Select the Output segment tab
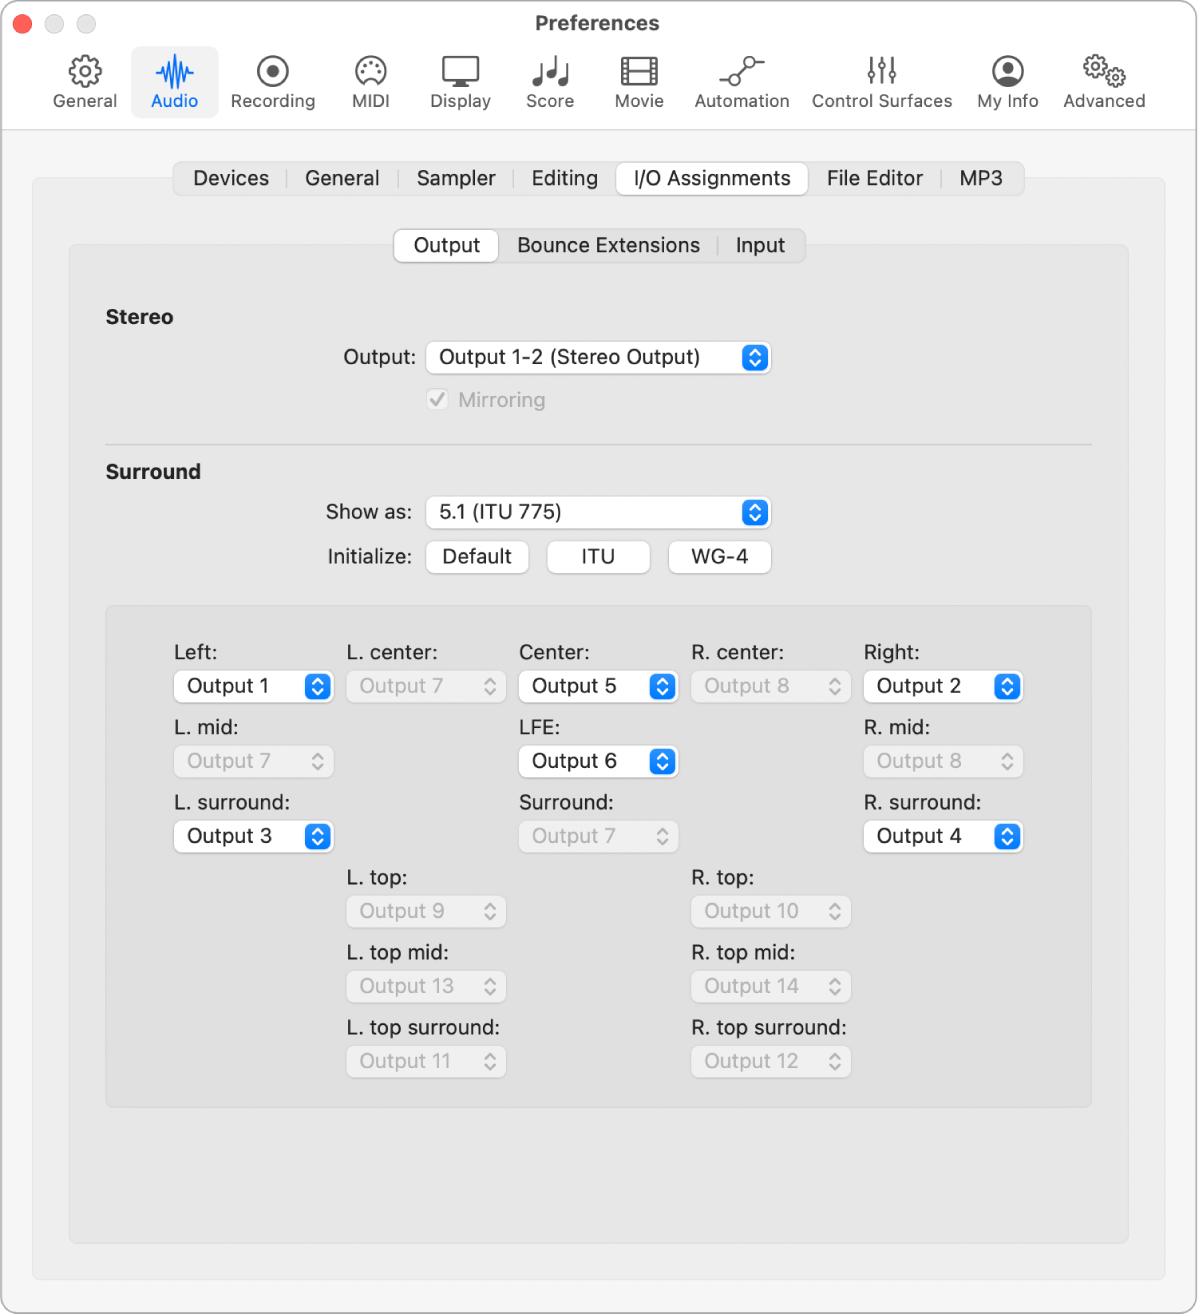The height and width of the screenshot is (1314, 1200). tap(447, 245)
